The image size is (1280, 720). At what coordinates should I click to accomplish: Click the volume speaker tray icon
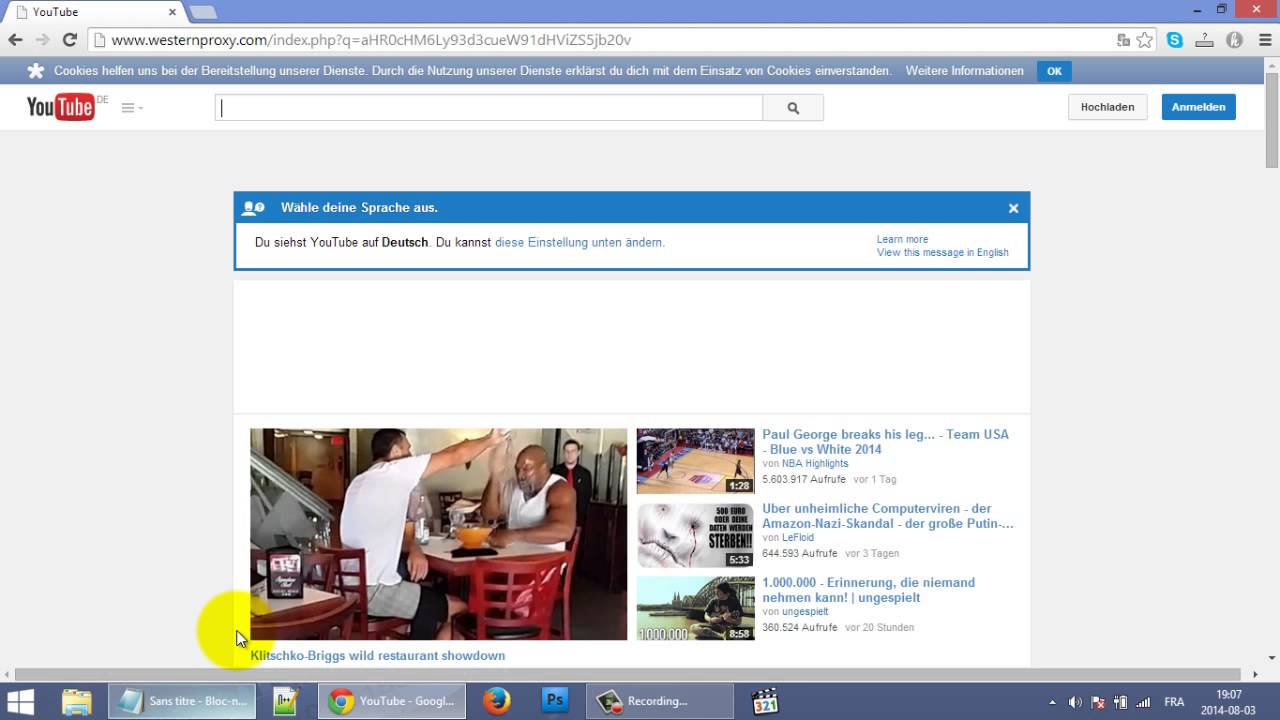(x=1075, y=702)
